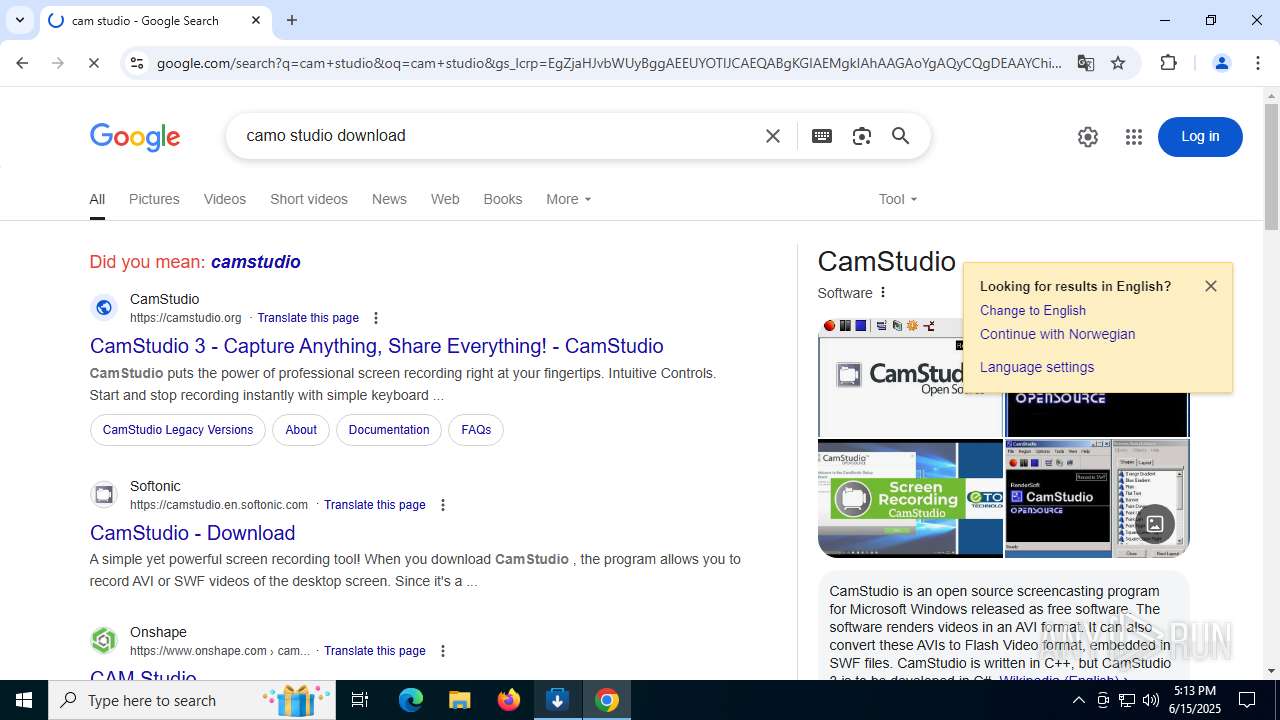
Task: Open the on-screen keyboard input tool
Action: click(x=822, y=136)
